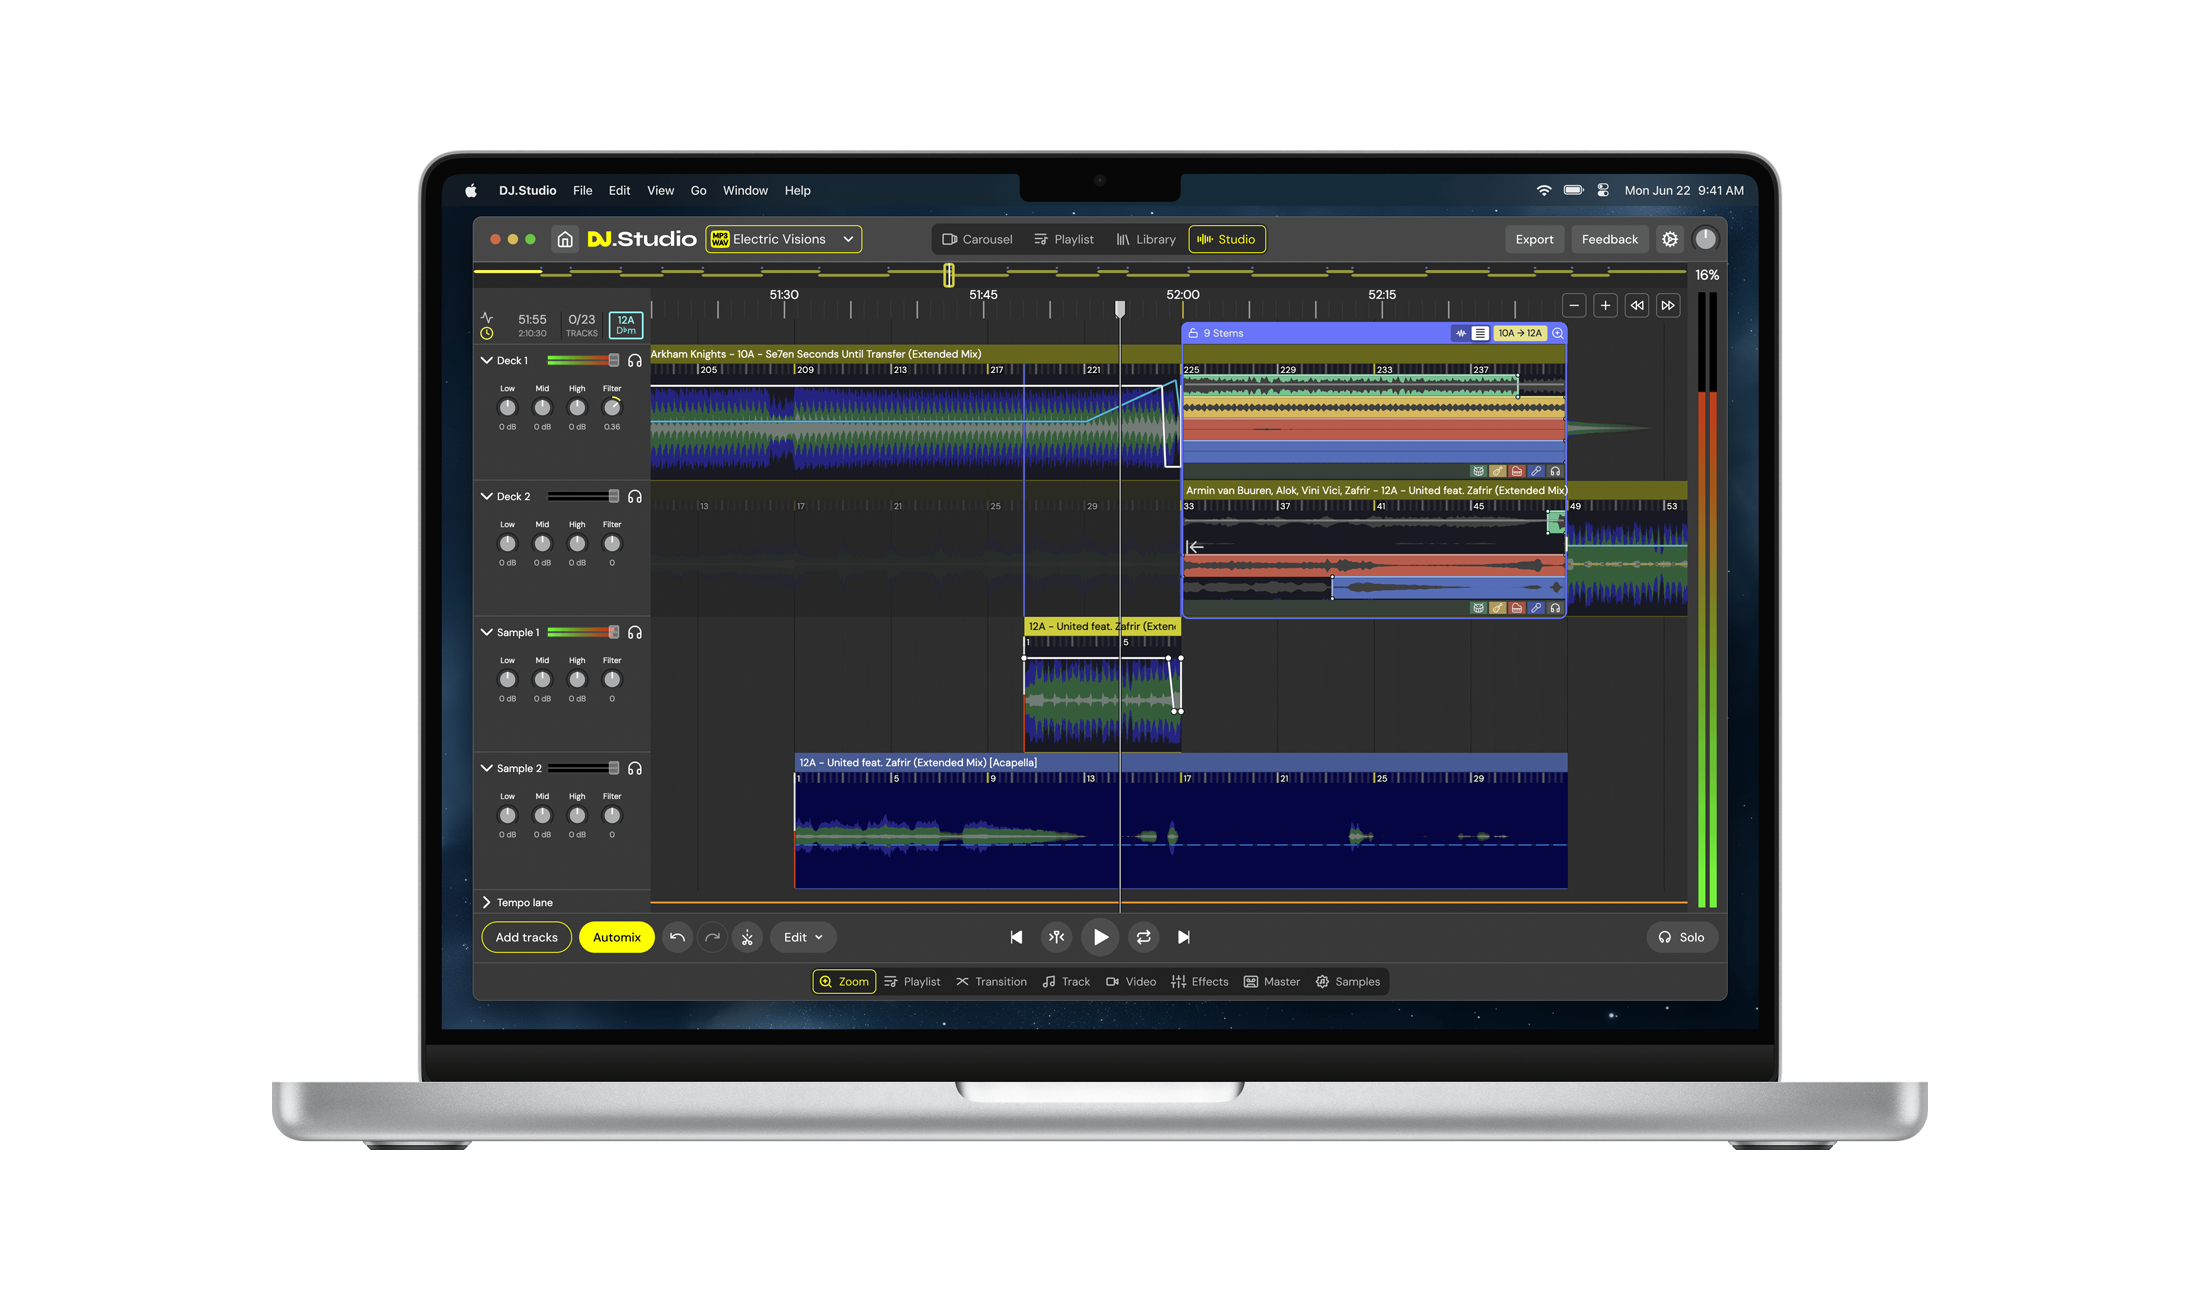Screen dimensions: 2200x1300
Task: Zoom out timeline with minus button
Action: click(x=1574, y=305)
